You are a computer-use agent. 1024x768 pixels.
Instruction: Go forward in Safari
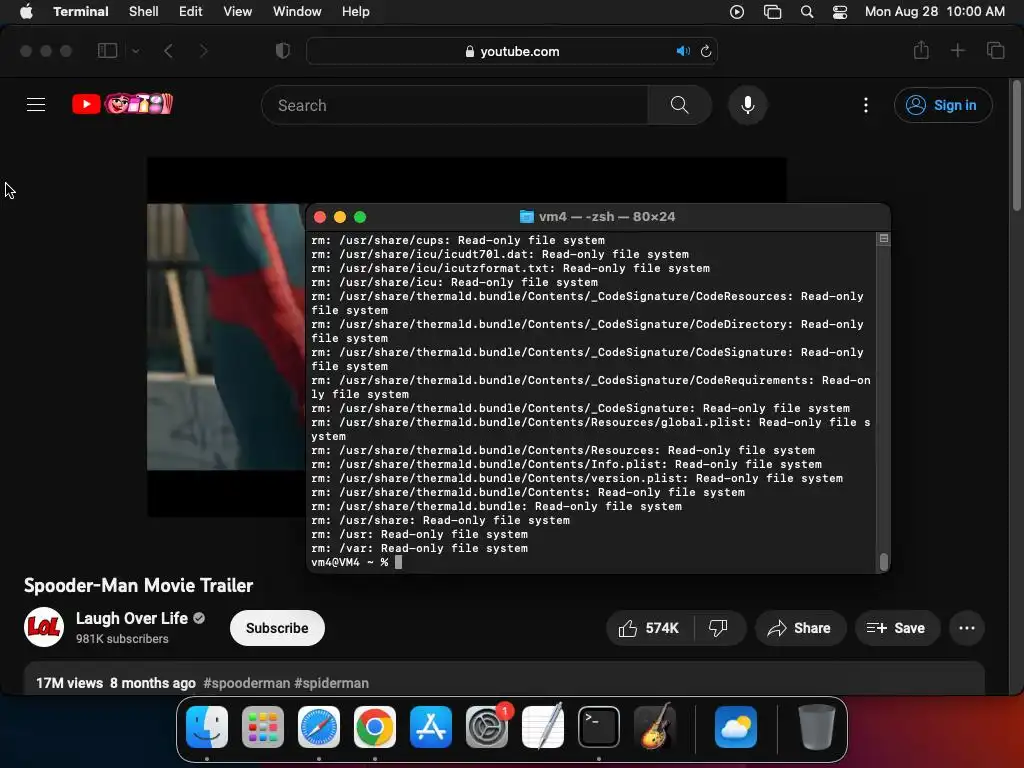click(203, 51)
